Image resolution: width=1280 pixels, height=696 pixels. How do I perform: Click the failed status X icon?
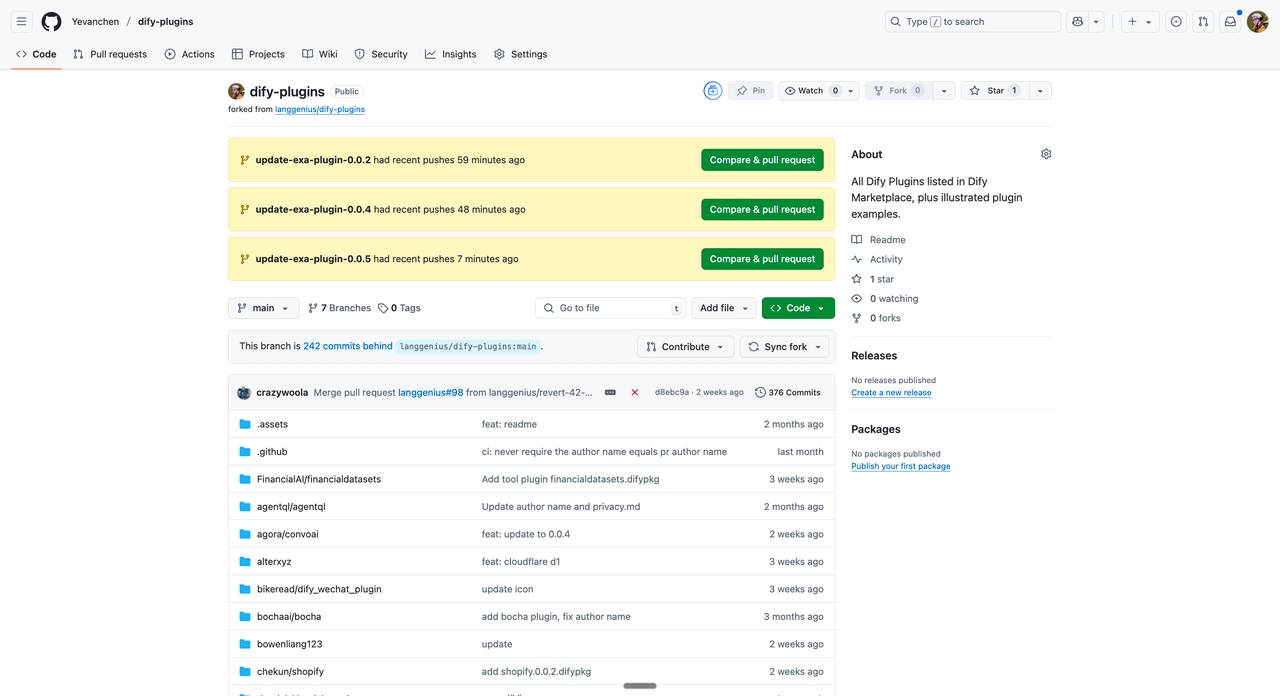pos(634,393)
